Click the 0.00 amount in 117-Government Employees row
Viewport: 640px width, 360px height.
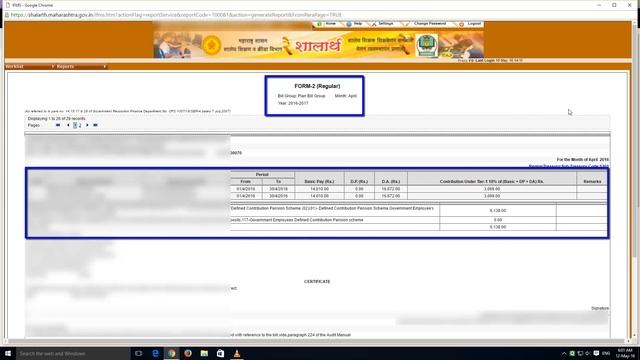point(498,220)
